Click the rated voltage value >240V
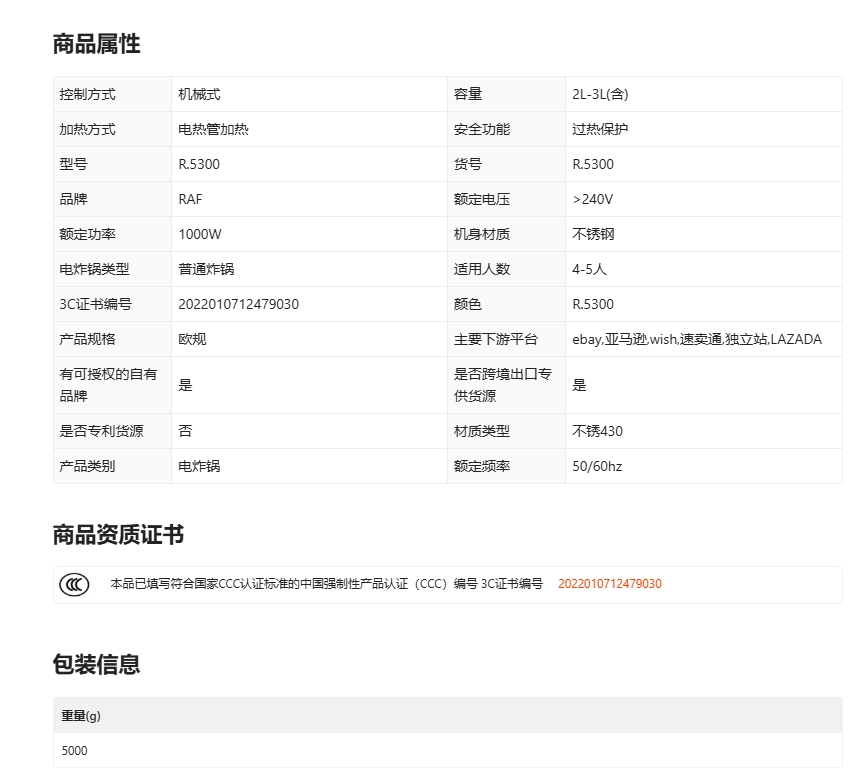This screenshot has height=782, width=862. tap(592, 199)
